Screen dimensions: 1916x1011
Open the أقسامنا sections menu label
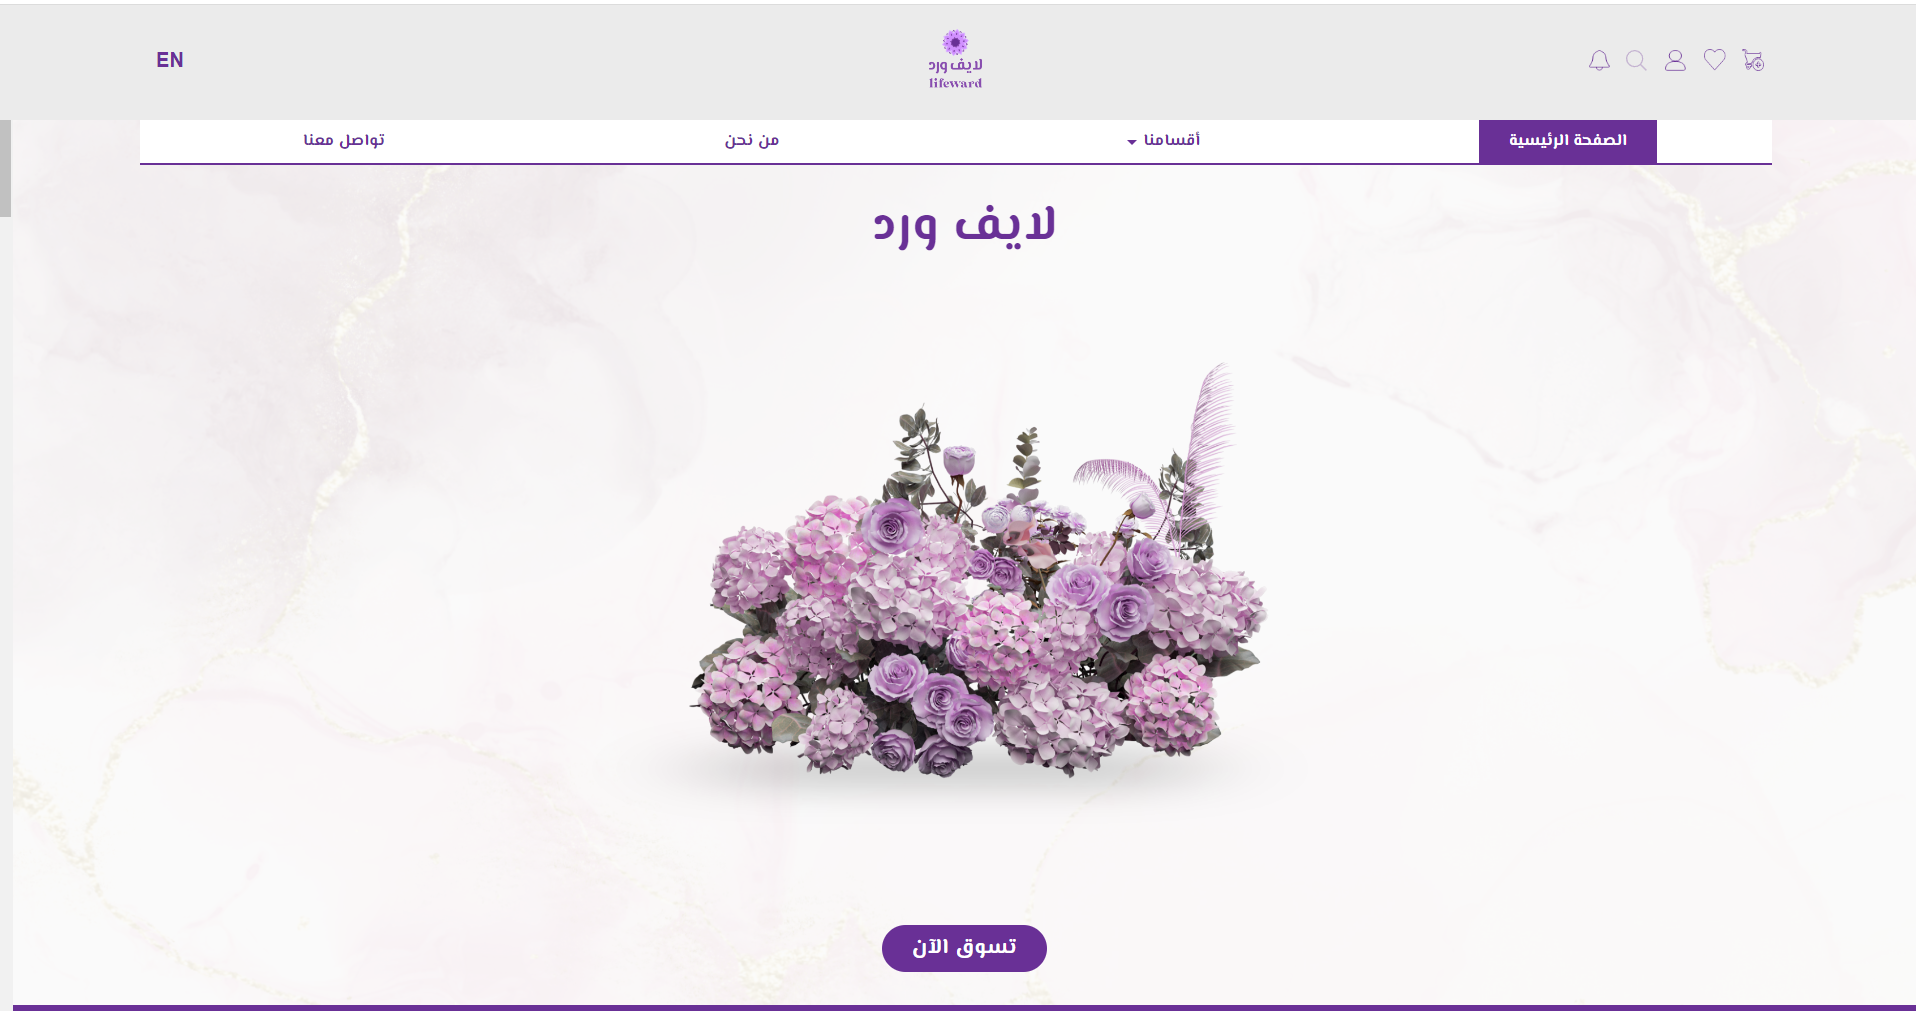click(x=1172, y=140)
